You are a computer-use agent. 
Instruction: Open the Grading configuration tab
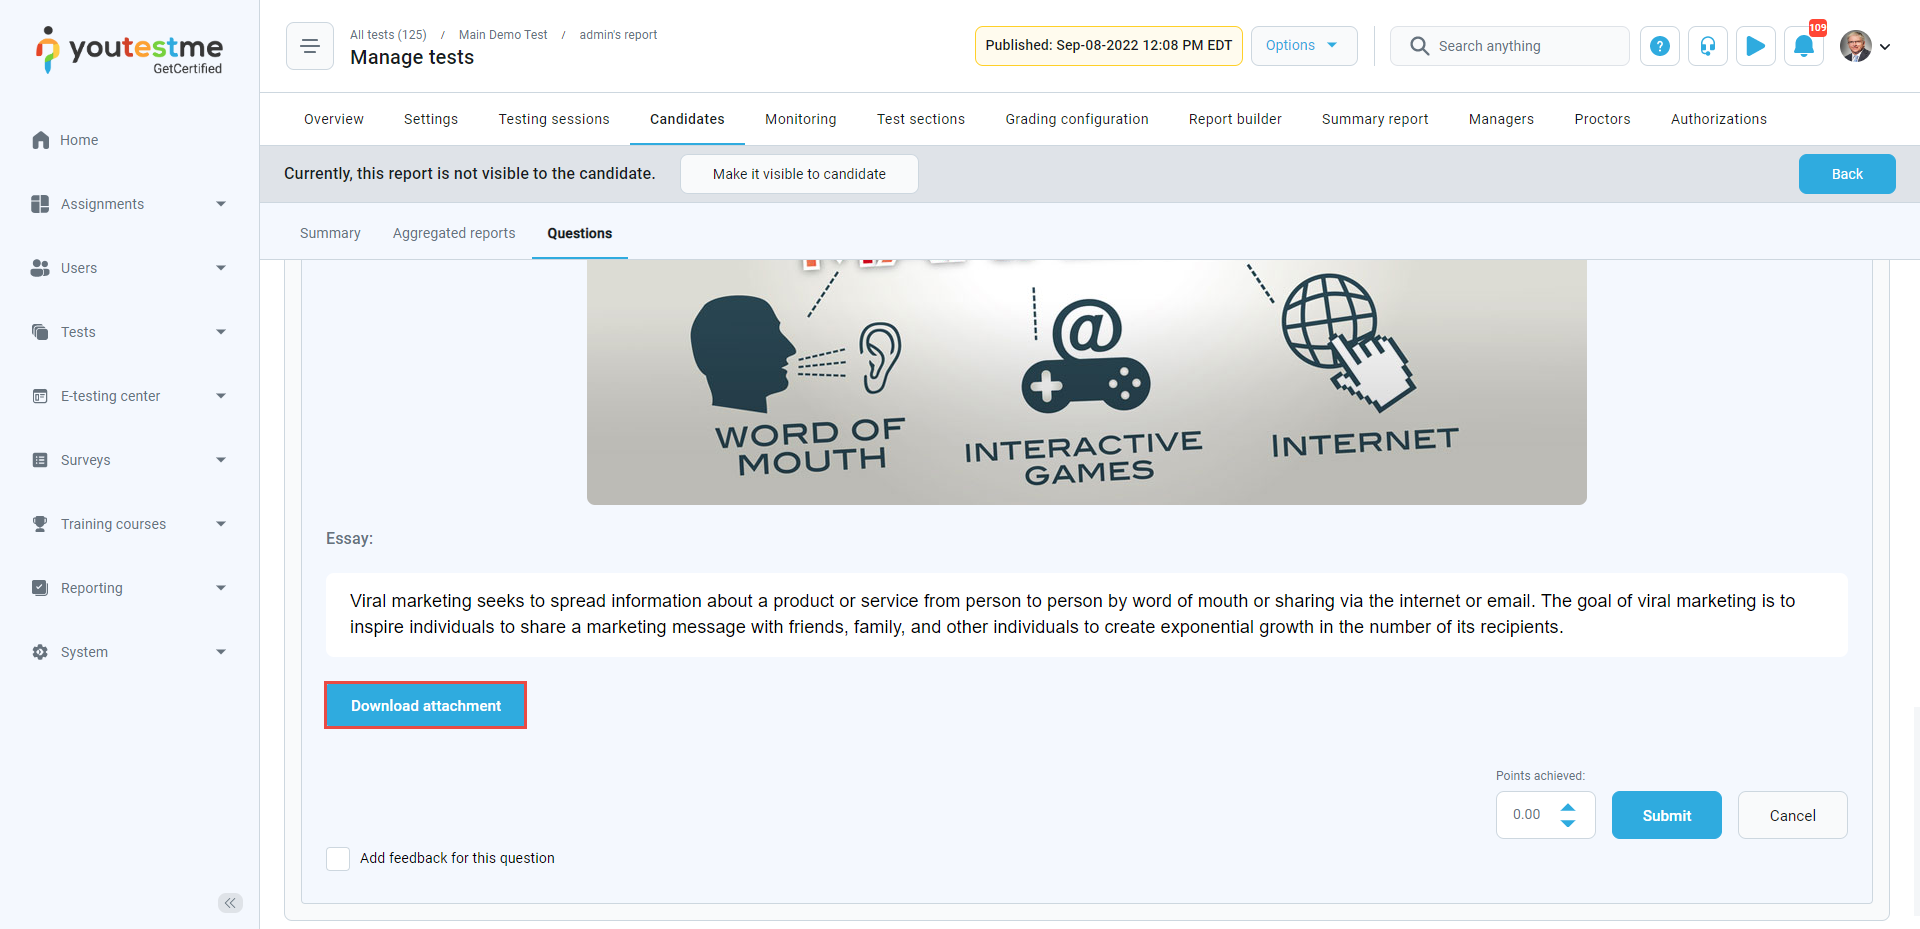point(1076,119)
